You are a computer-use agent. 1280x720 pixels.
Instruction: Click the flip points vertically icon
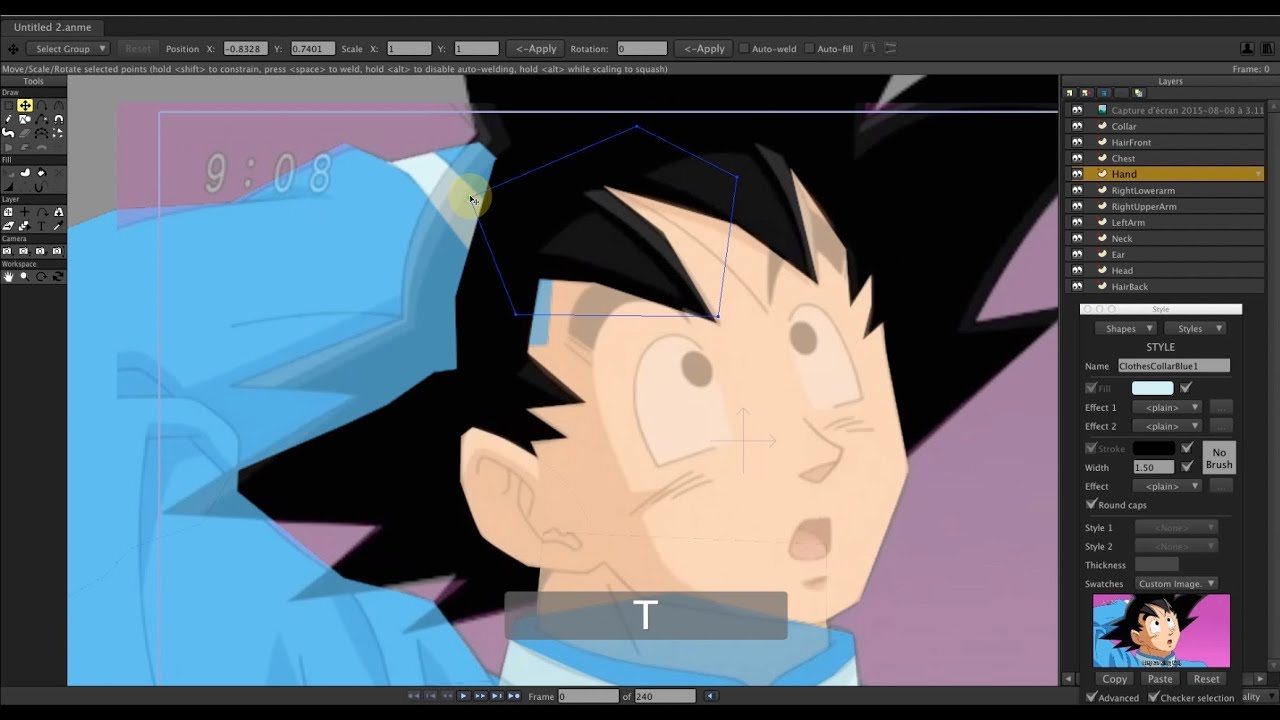click(890, 48)
